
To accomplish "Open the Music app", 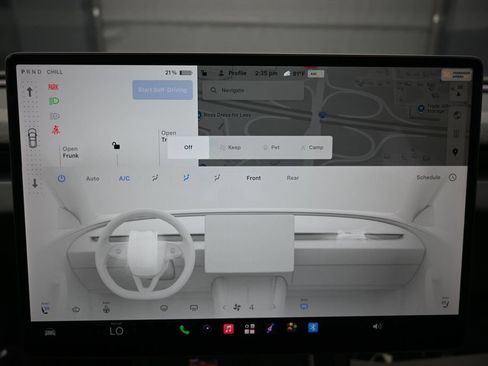I will pos(228,329).
